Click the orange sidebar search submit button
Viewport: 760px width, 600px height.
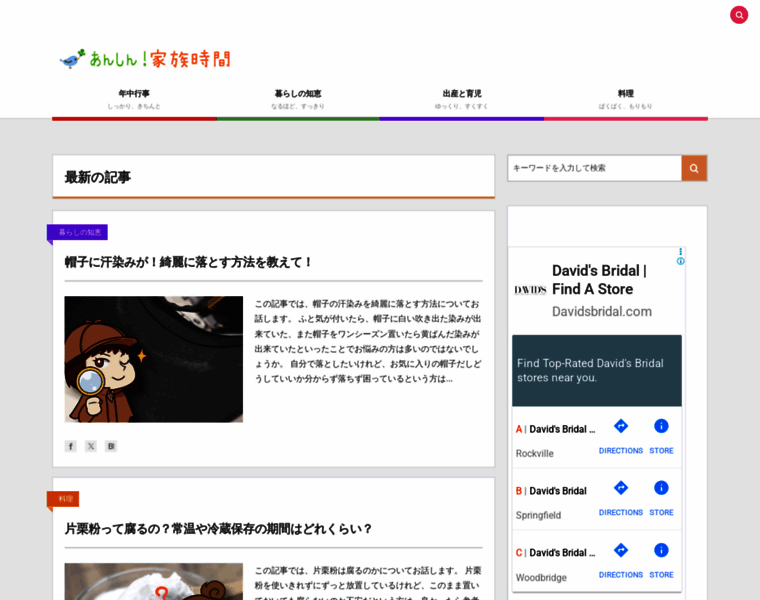(x=694, y=168)
